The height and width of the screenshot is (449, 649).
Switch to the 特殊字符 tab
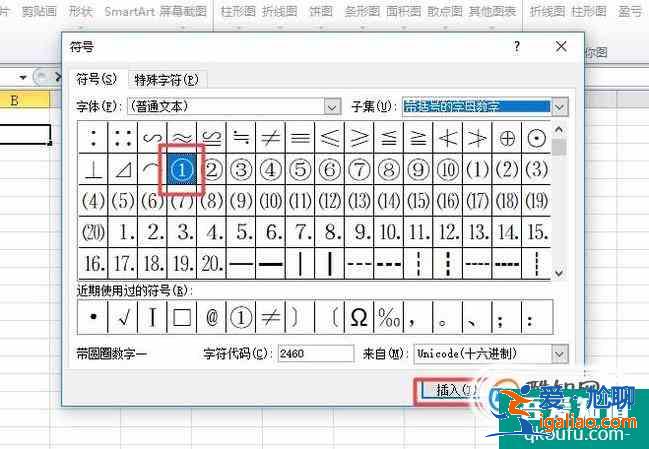pyautogui.click(x=164, y=80)
